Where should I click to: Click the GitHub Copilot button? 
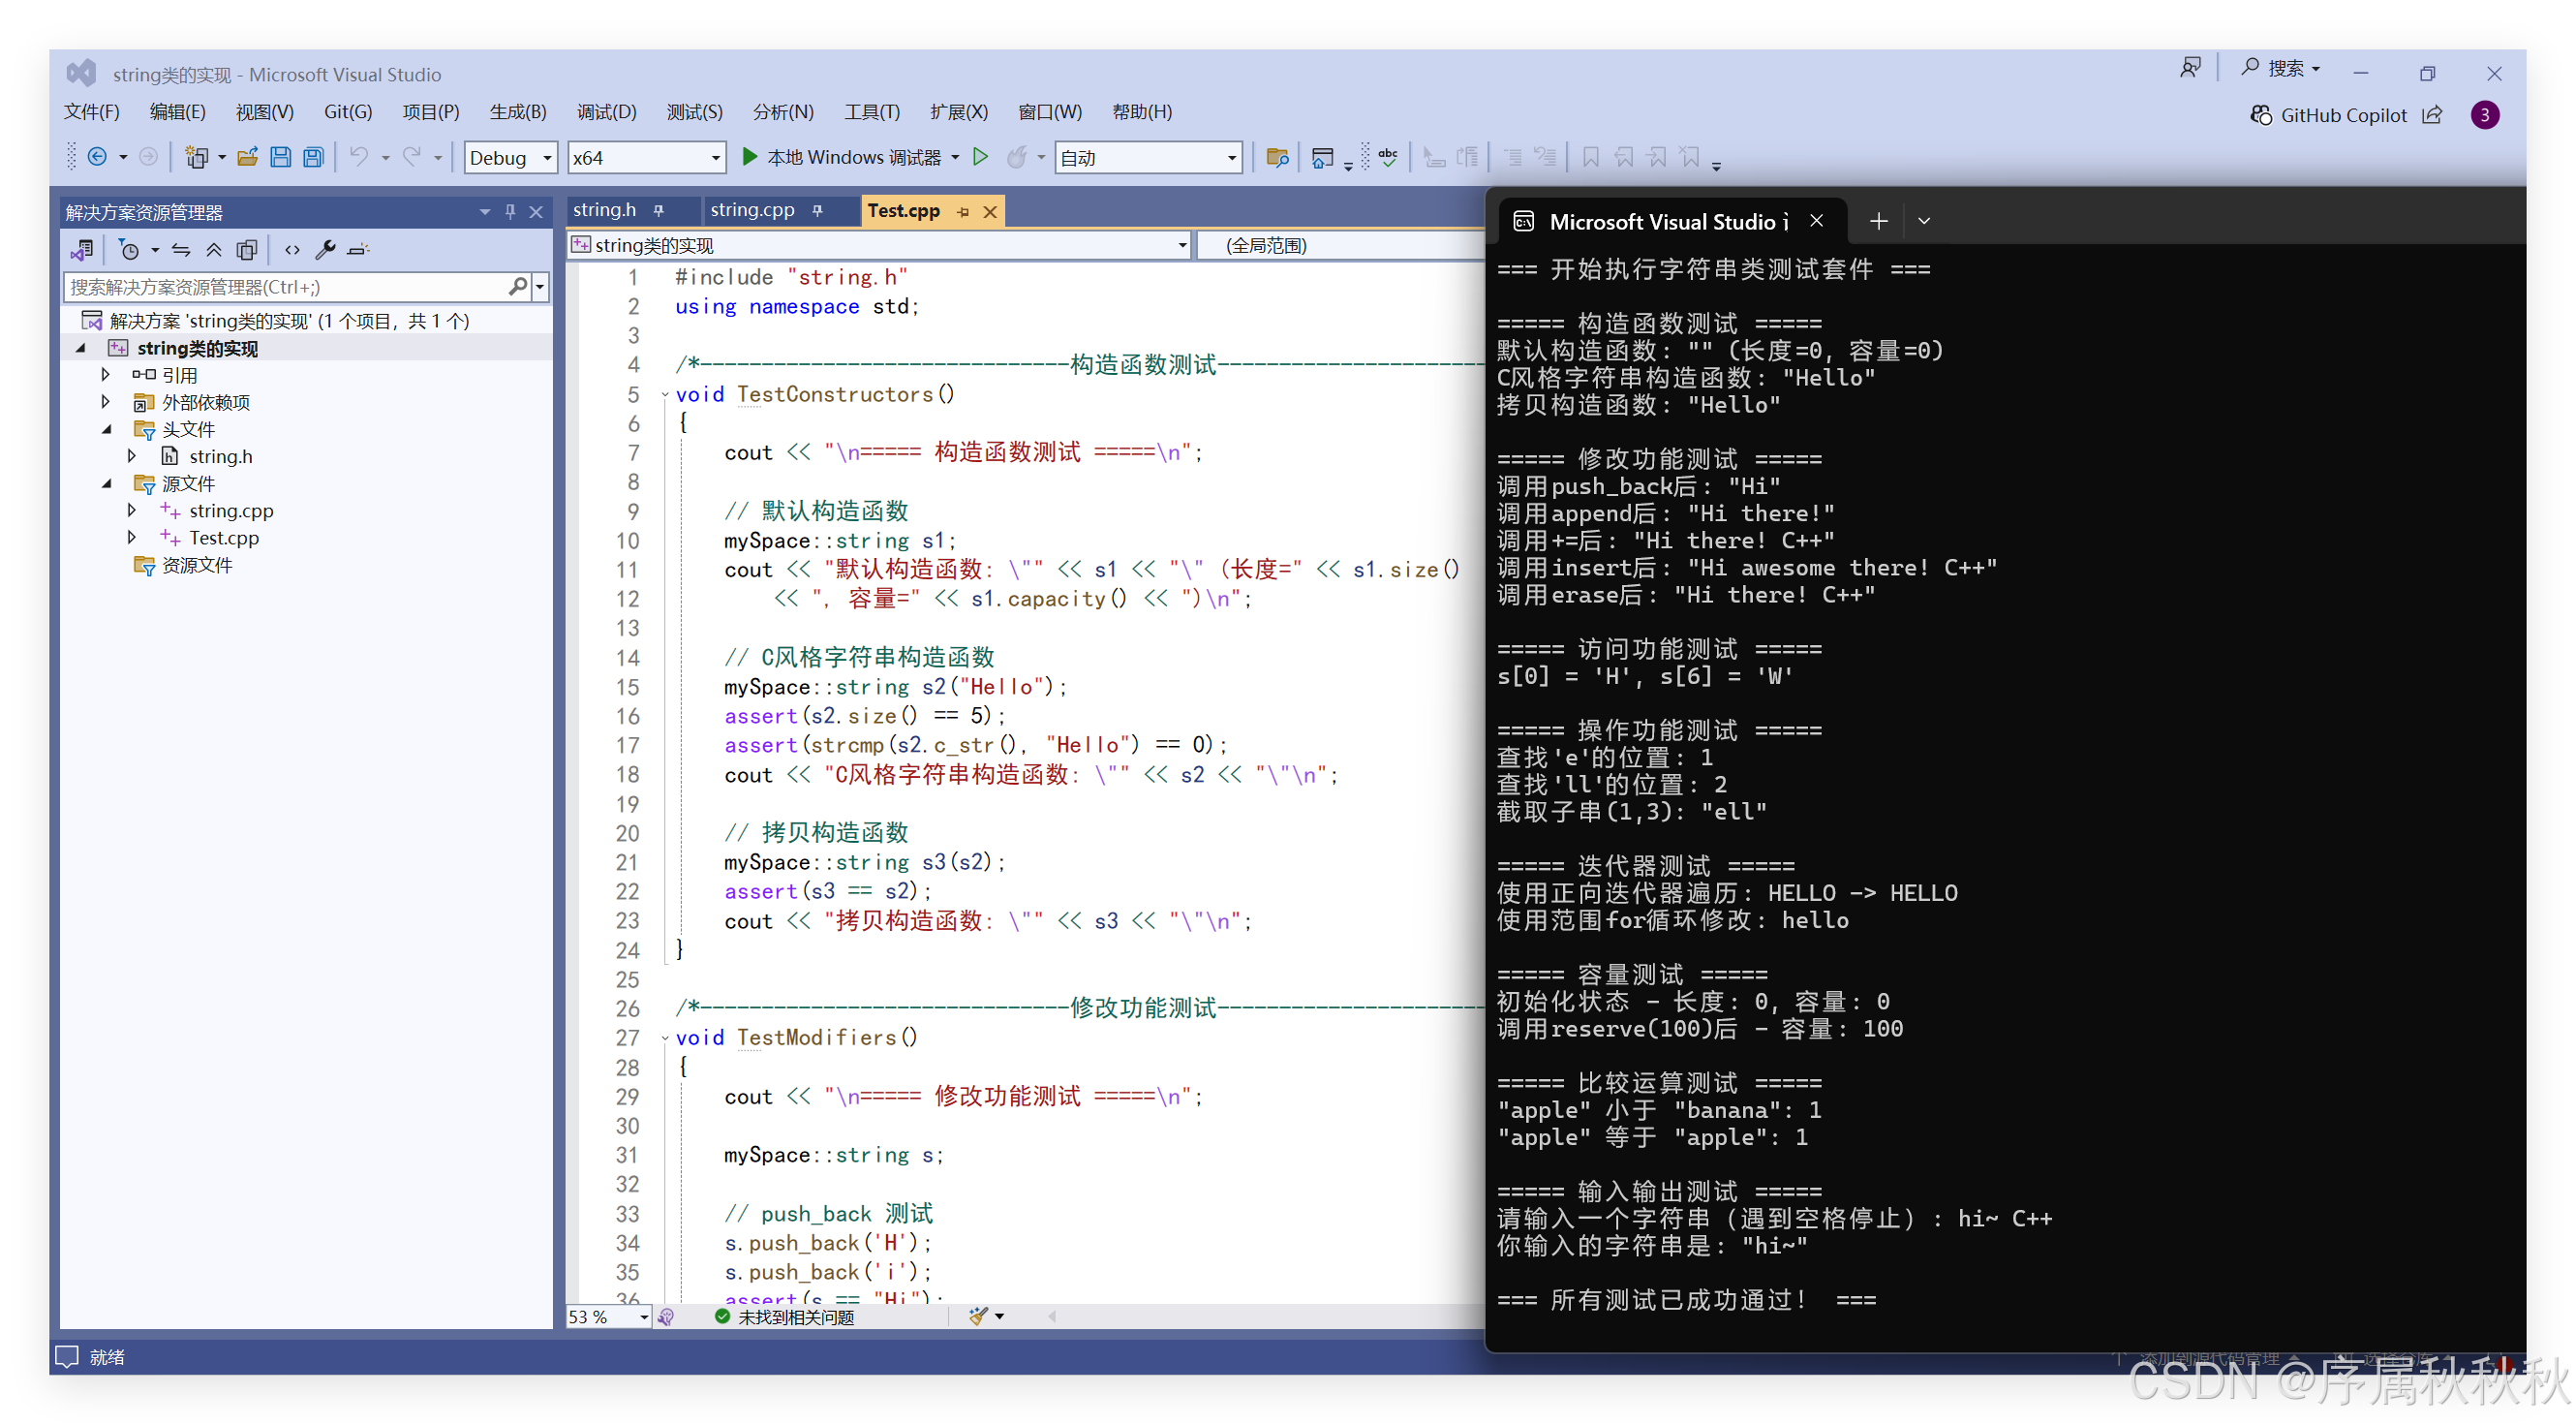[2329, 115]
